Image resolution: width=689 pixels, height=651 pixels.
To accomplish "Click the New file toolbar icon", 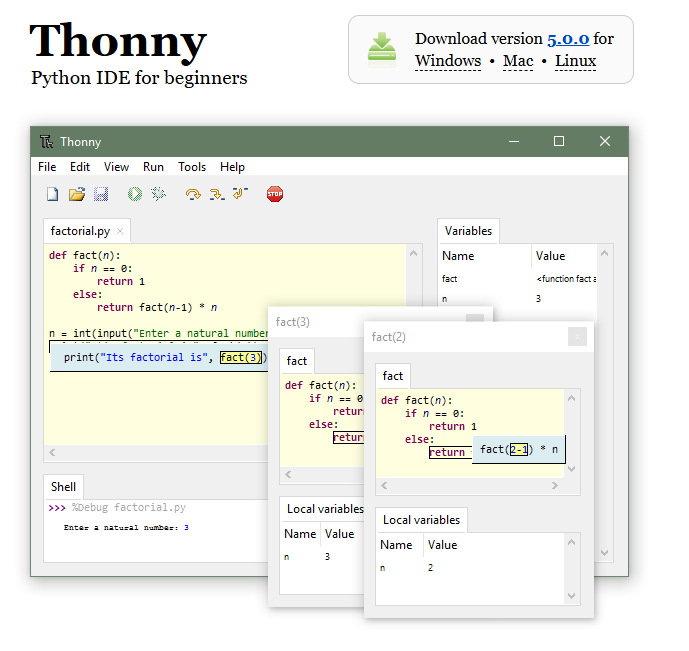I will click(x=53, y=194).
